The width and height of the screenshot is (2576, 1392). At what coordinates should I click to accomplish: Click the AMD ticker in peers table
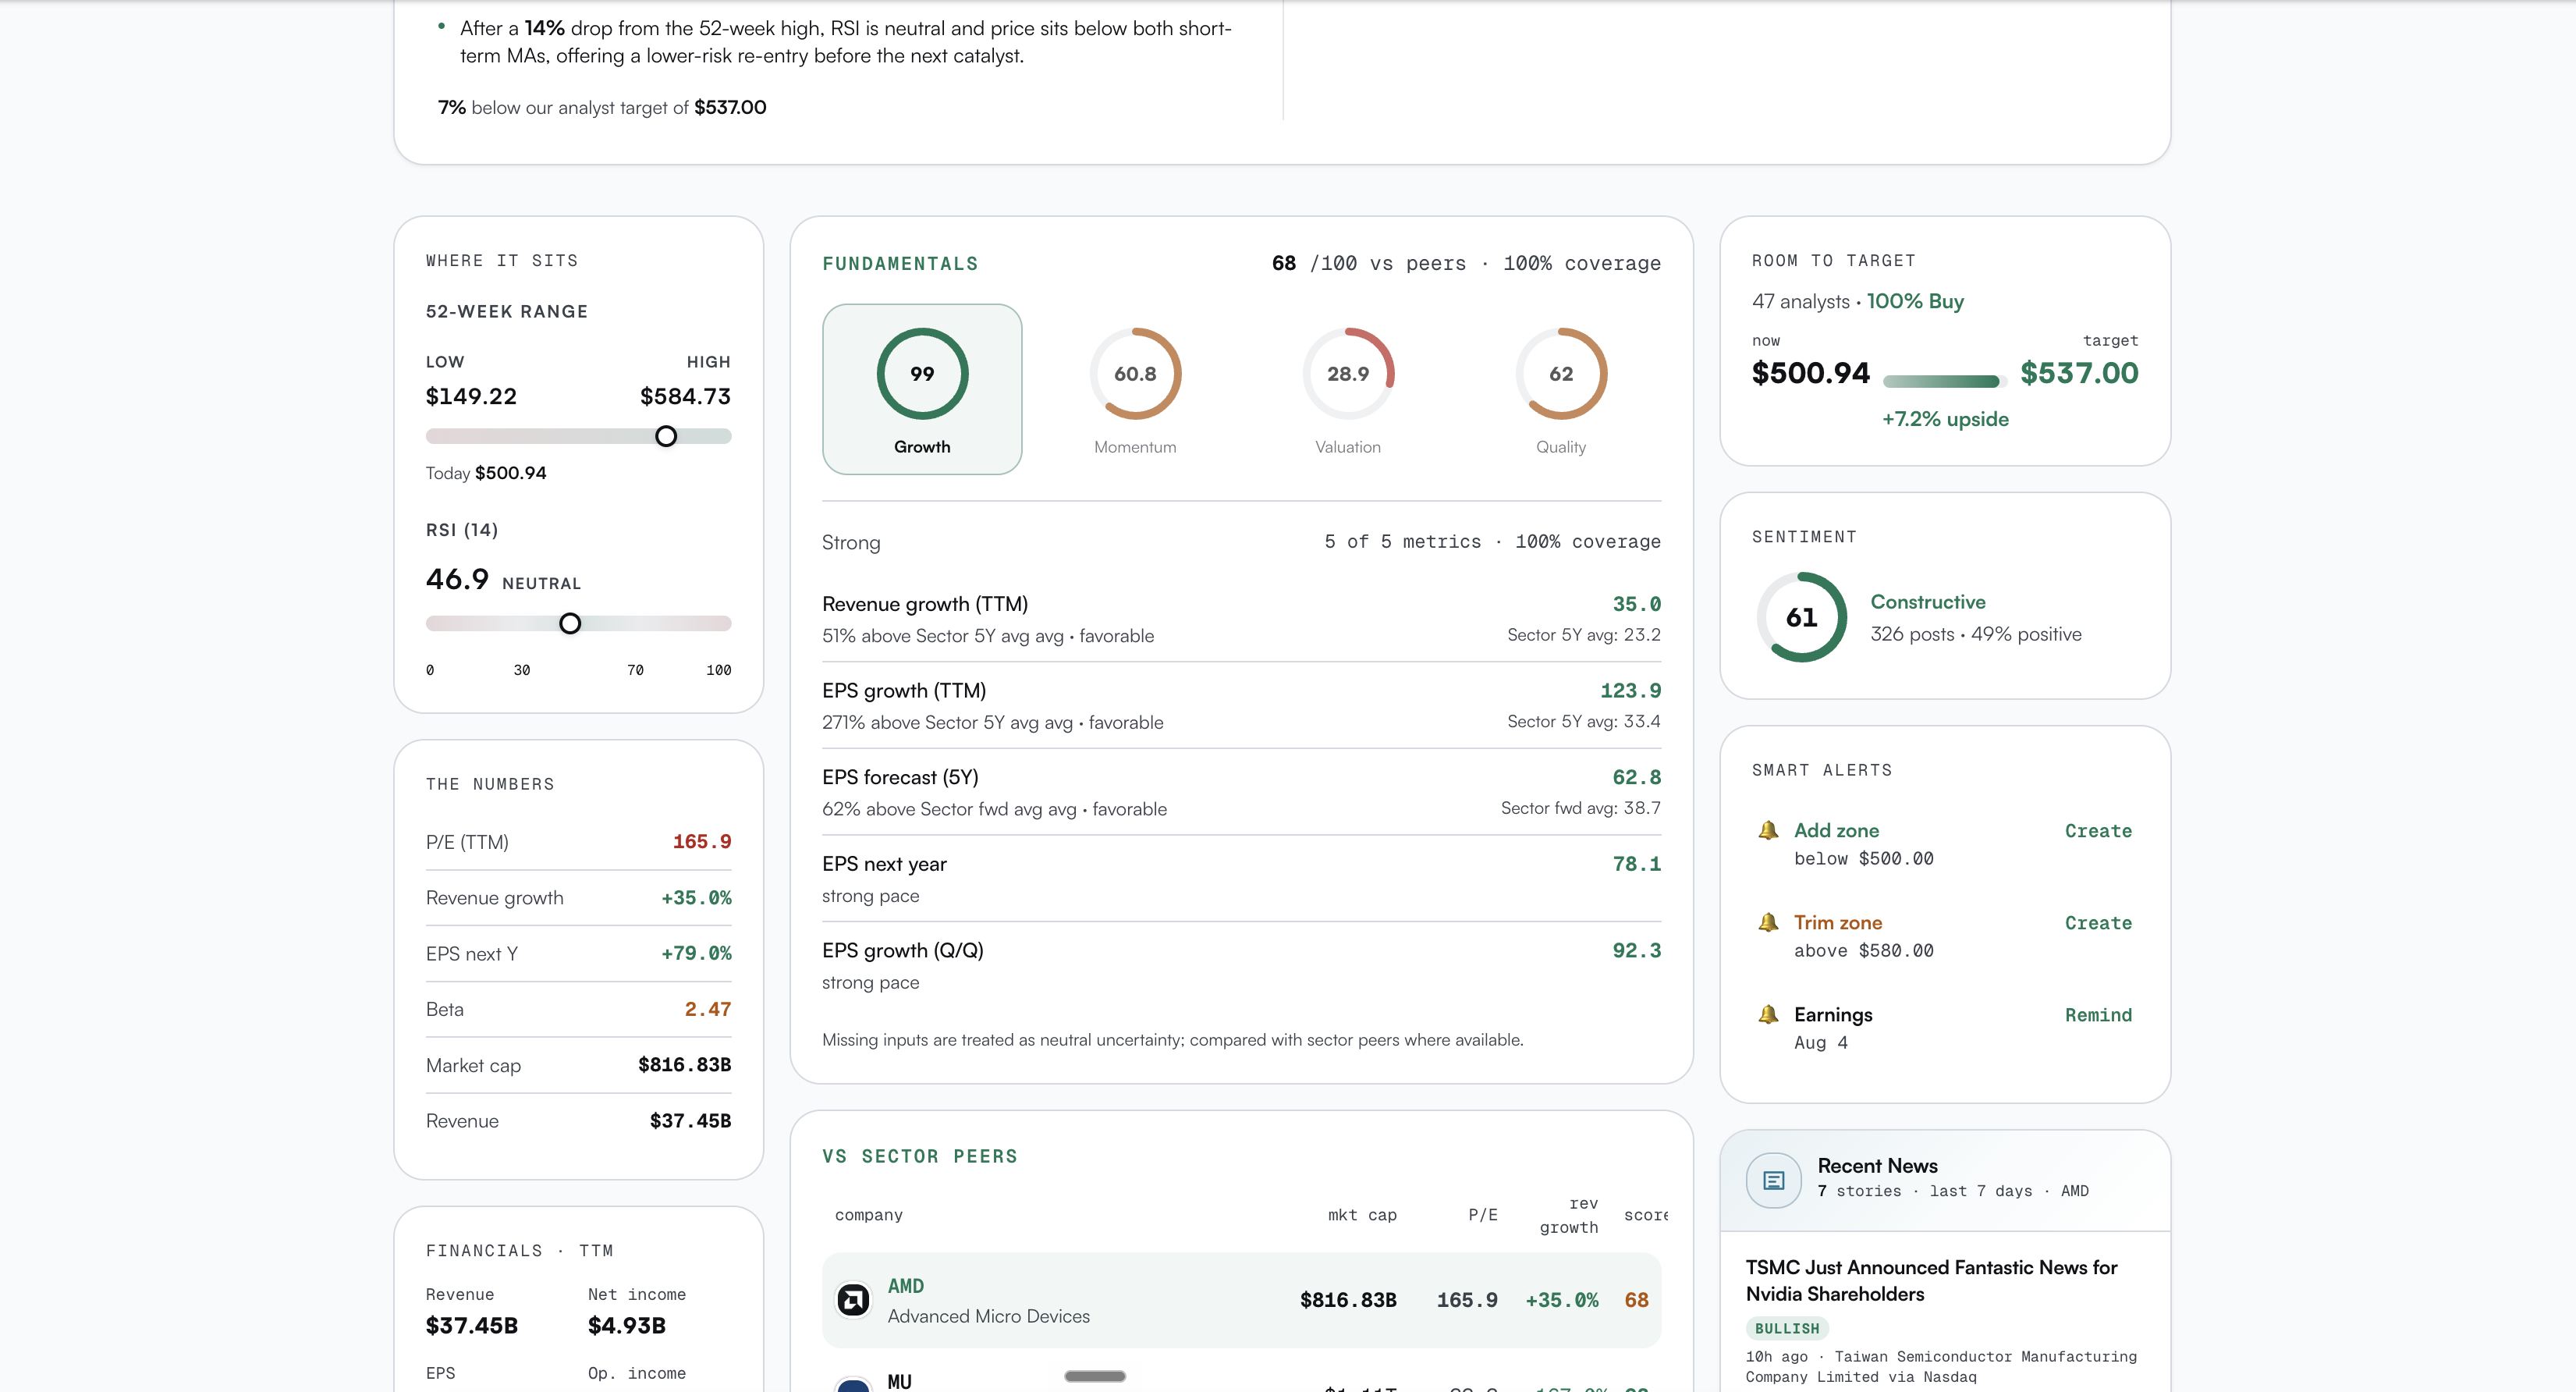pos(905,1286)
